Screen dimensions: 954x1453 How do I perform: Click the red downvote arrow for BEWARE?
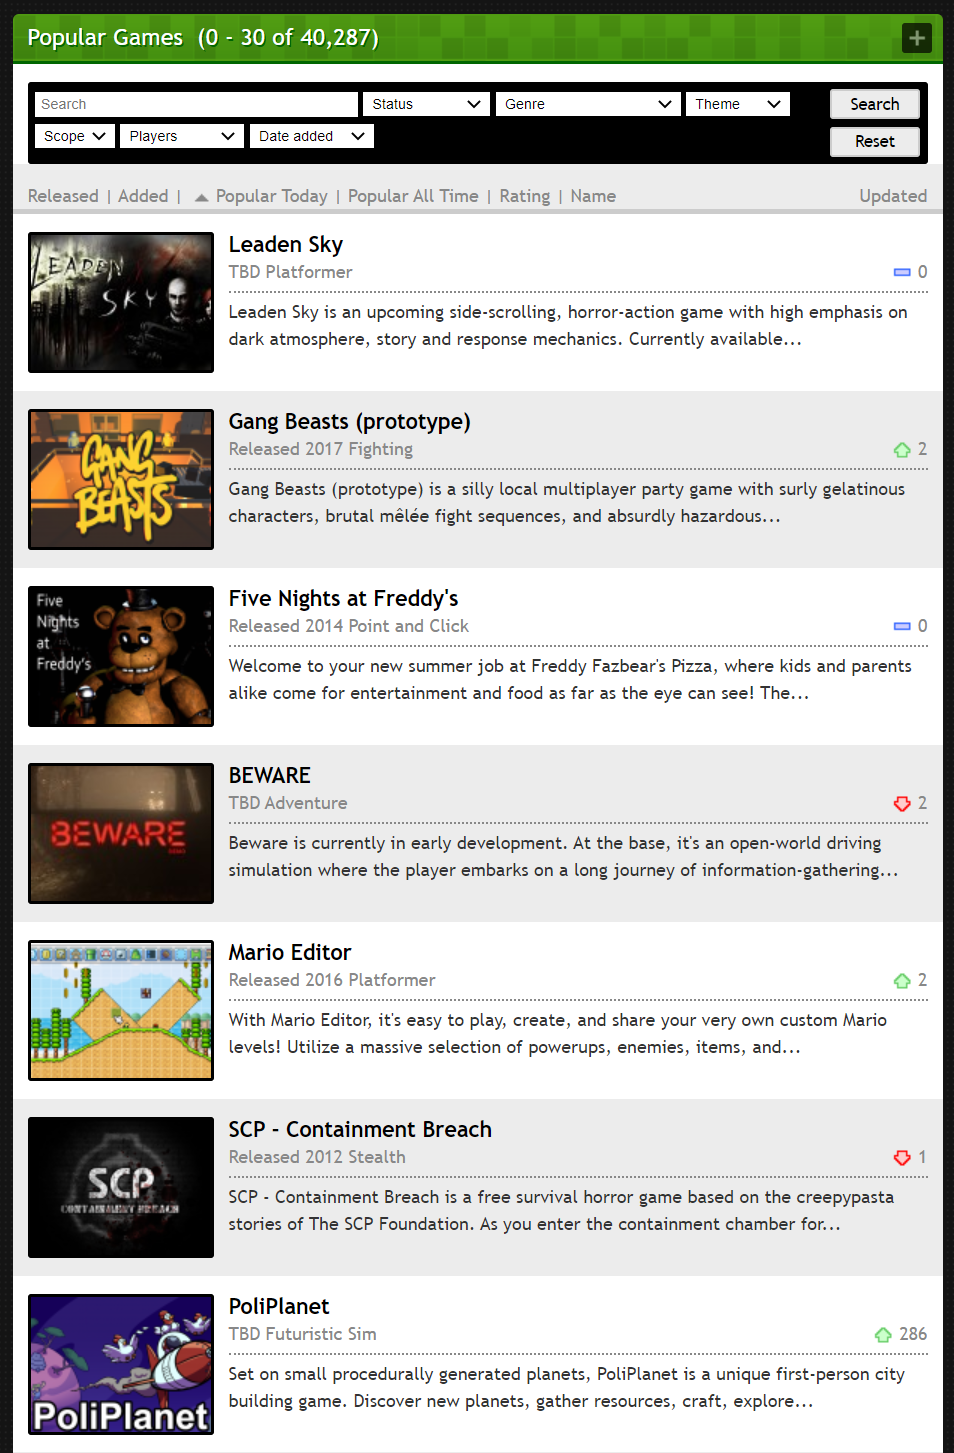pos(902,804)
